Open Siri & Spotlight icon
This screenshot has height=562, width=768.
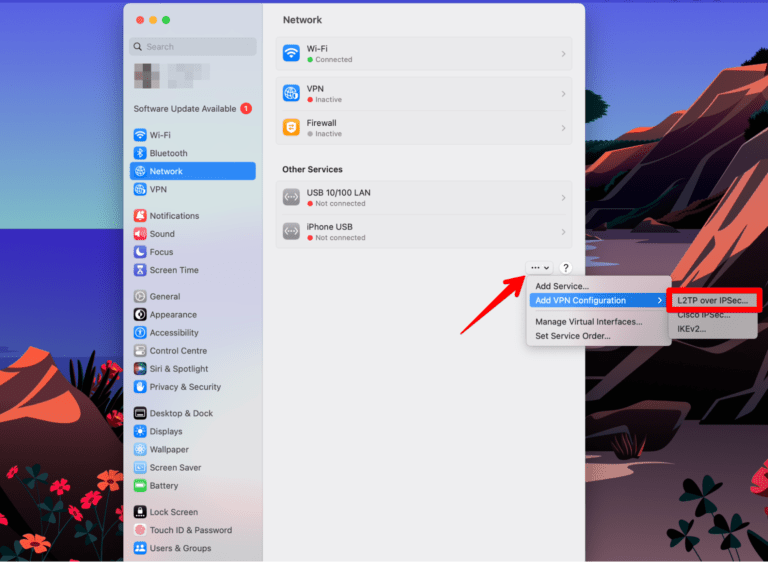140,369
